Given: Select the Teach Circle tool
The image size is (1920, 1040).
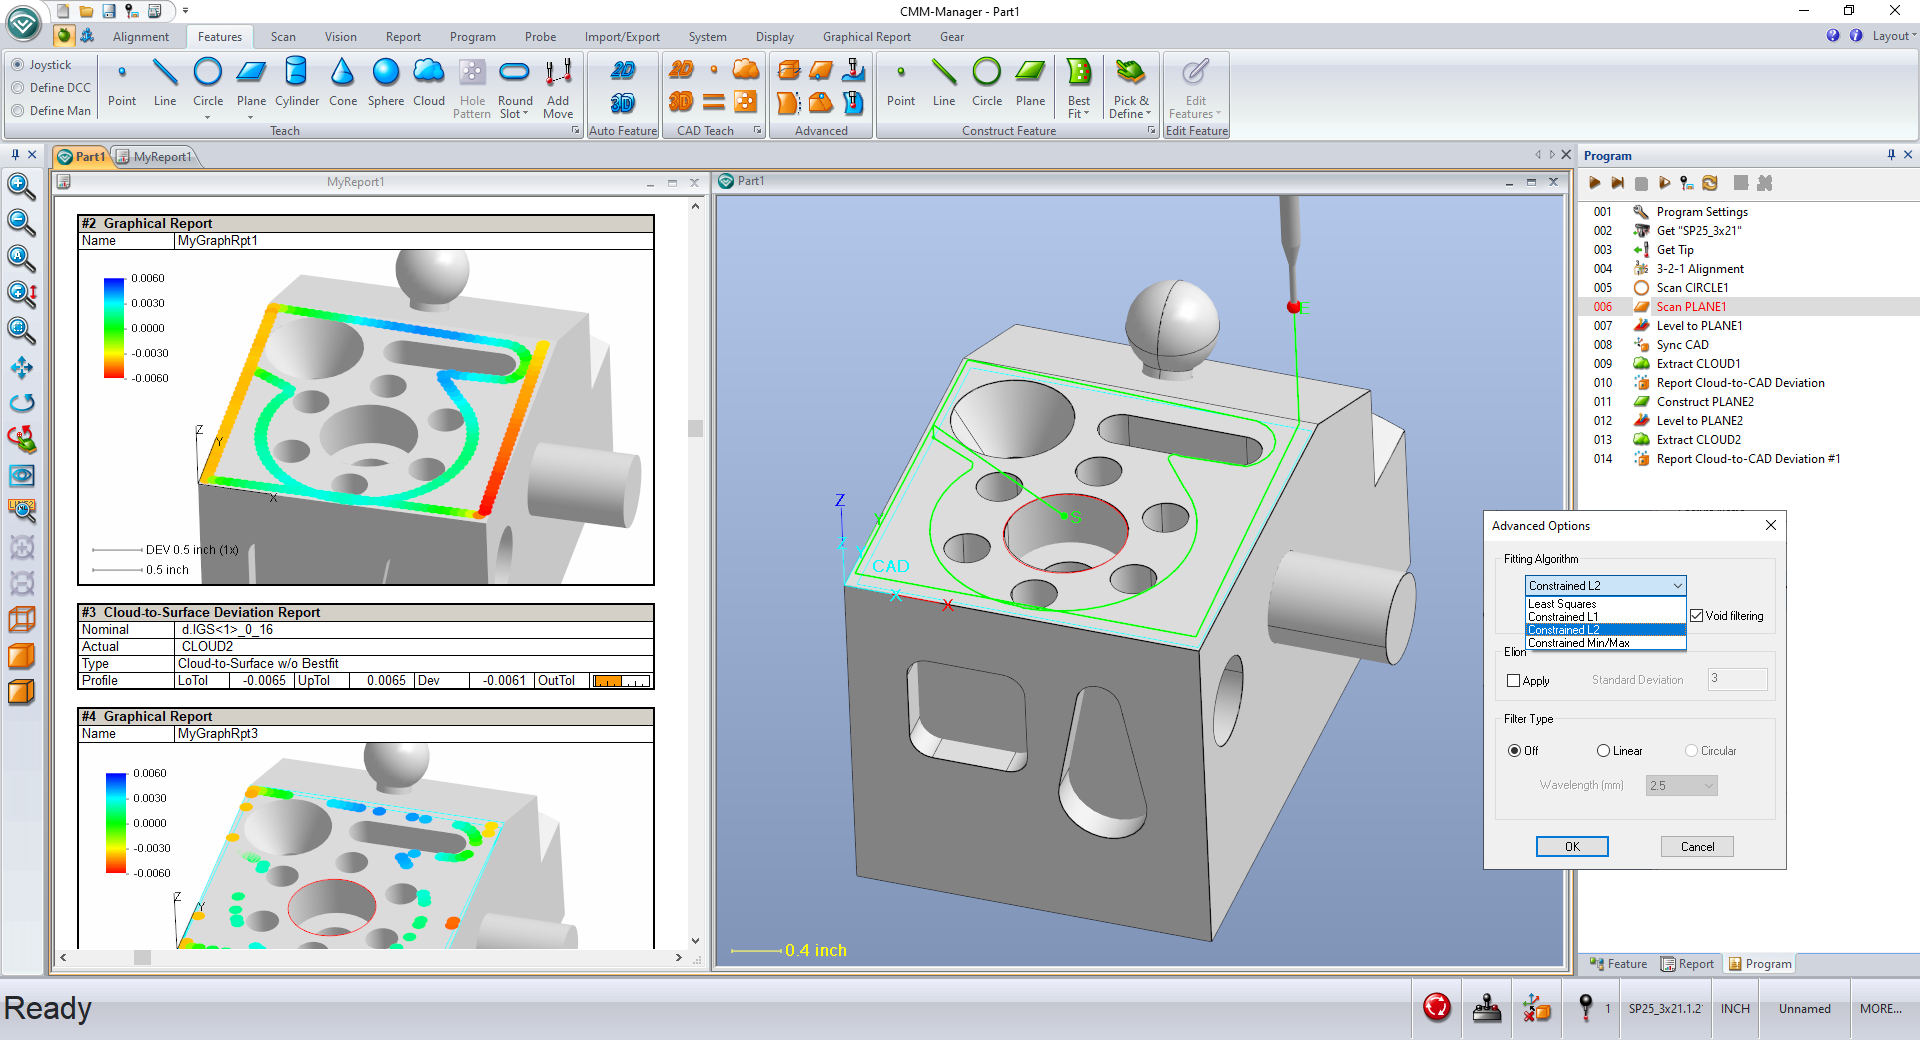Looking at the screenshot, I should (208, 82).
